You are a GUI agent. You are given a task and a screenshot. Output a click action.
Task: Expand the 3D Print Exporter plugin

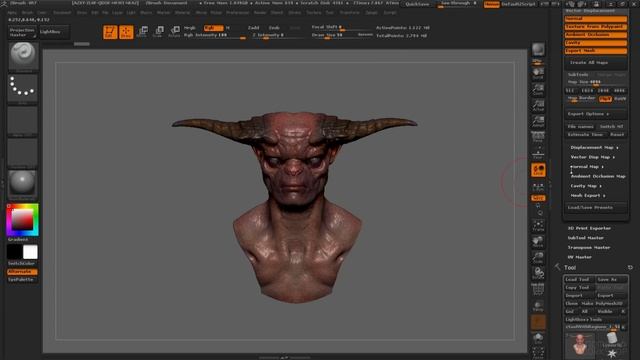coord(589,228)
